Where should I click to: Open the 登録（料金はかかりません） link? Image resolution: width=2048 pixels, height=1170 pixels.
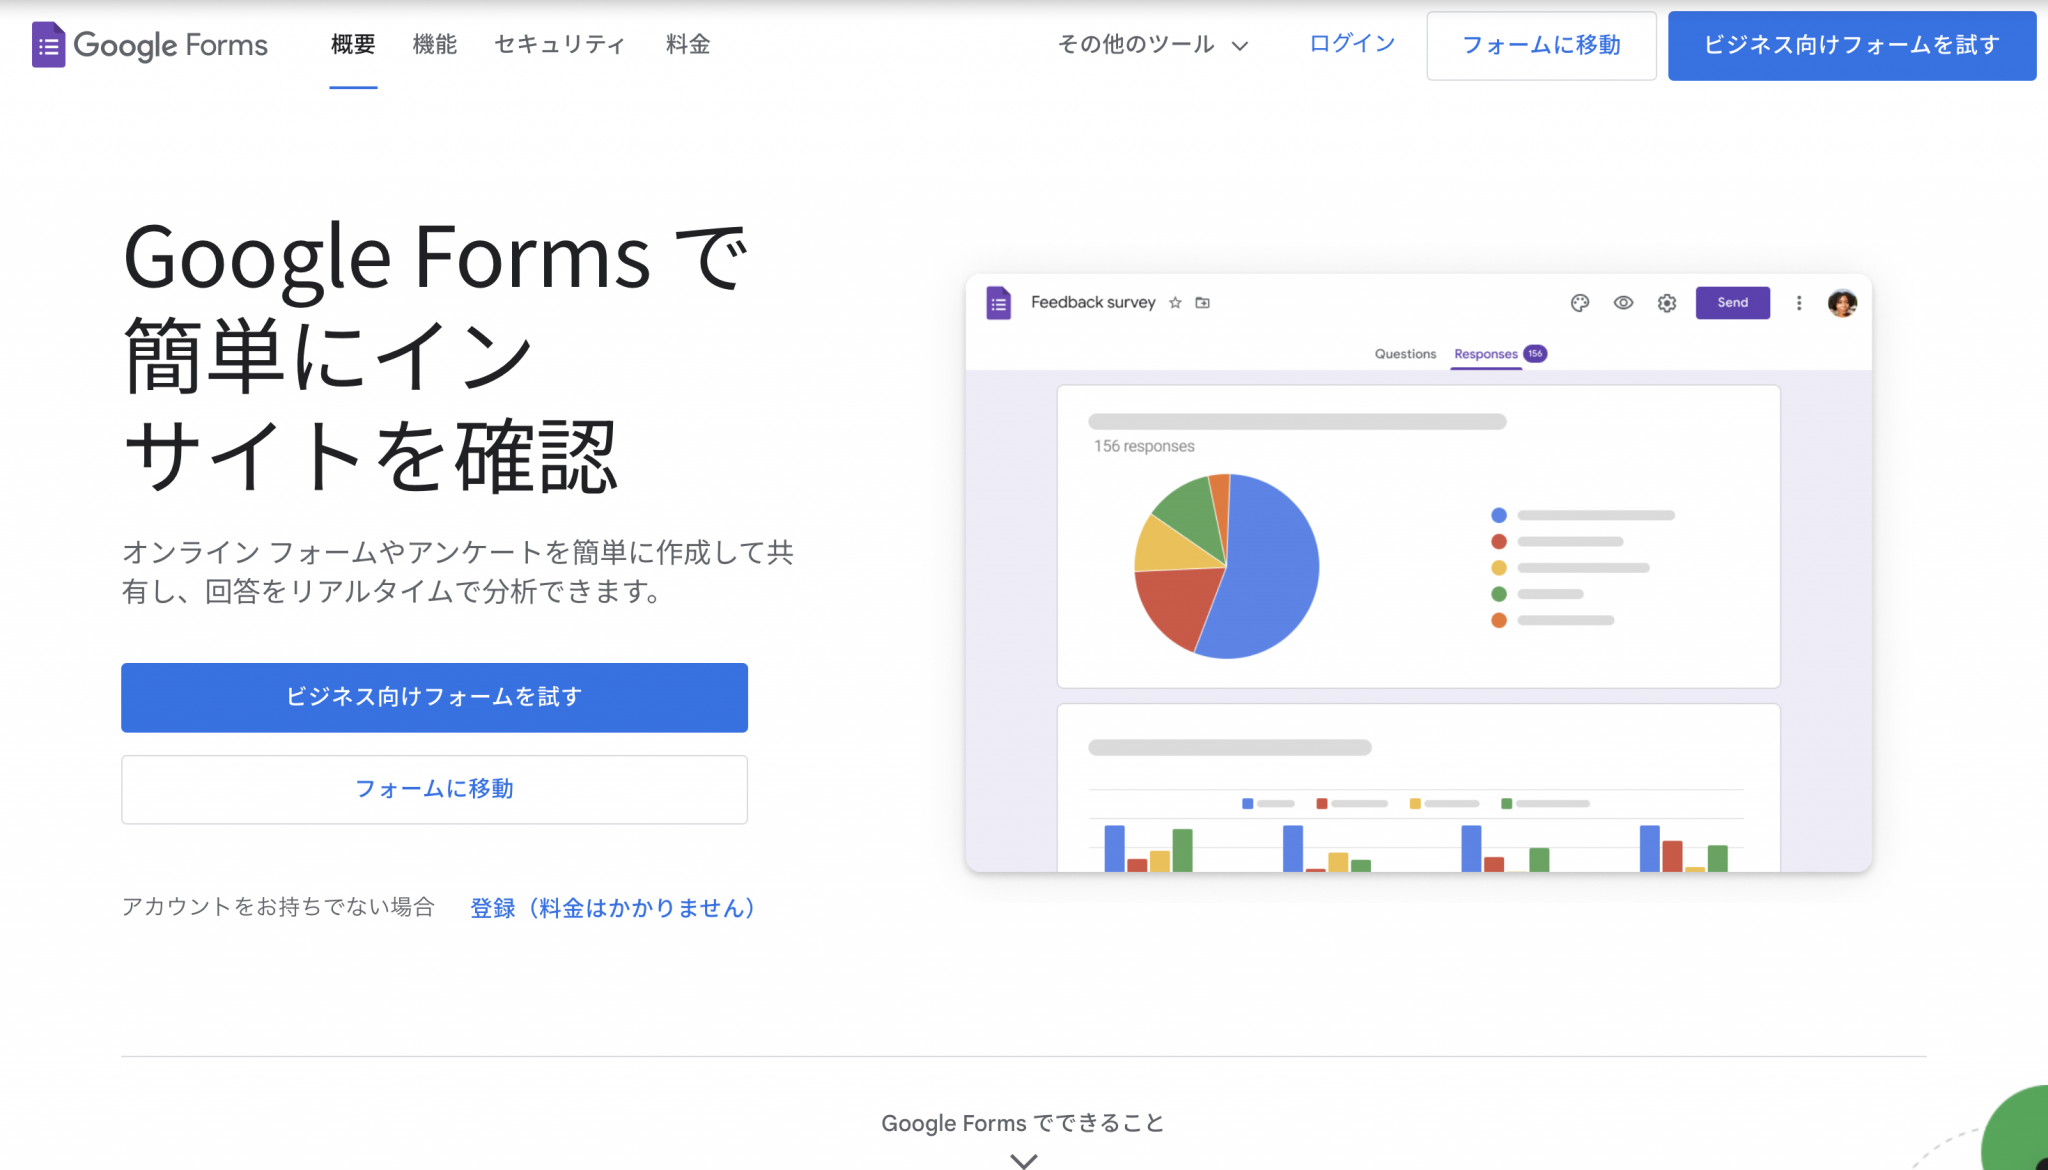[x=611, y=907]
